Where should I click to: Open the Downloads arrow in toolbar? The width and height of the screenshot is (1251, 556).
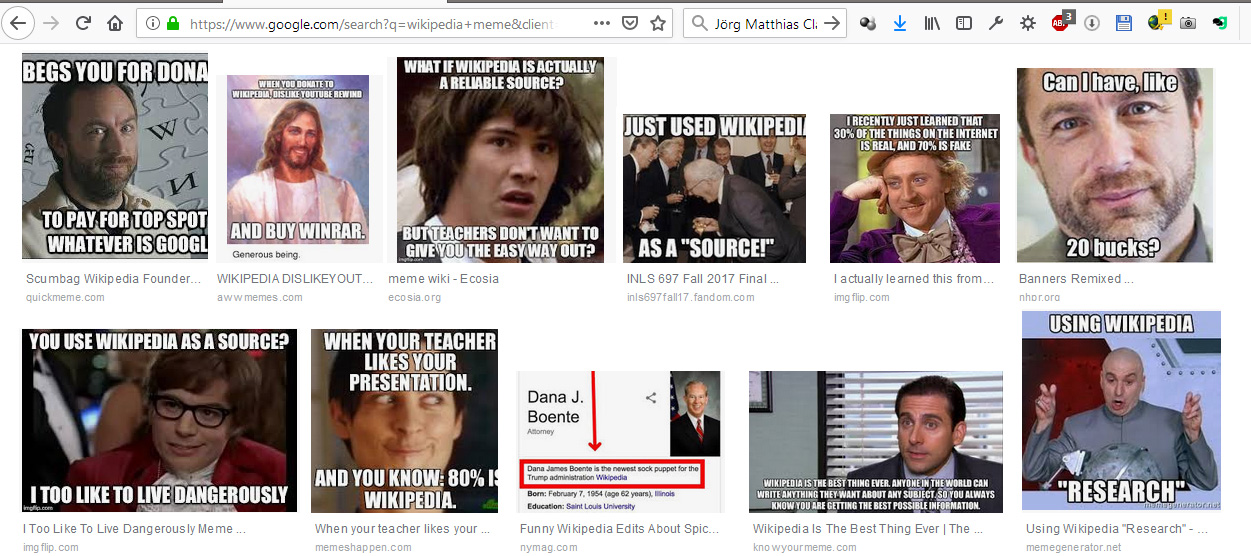899,23
